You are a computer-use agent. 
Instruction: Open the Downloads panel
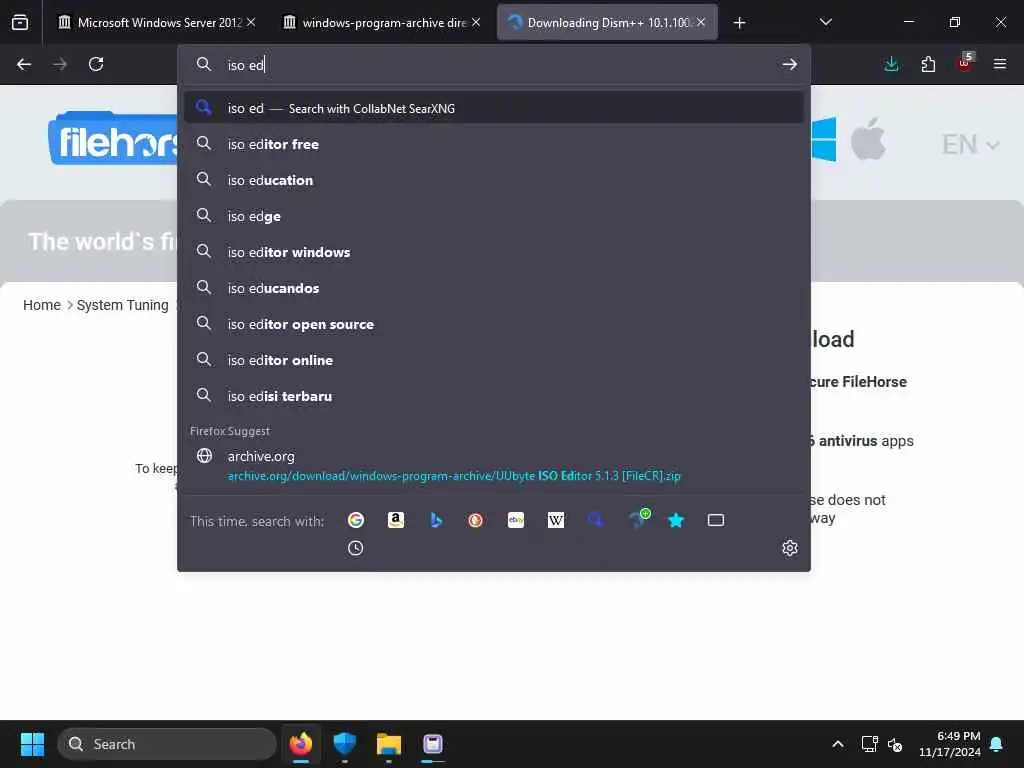coord(891,64)
